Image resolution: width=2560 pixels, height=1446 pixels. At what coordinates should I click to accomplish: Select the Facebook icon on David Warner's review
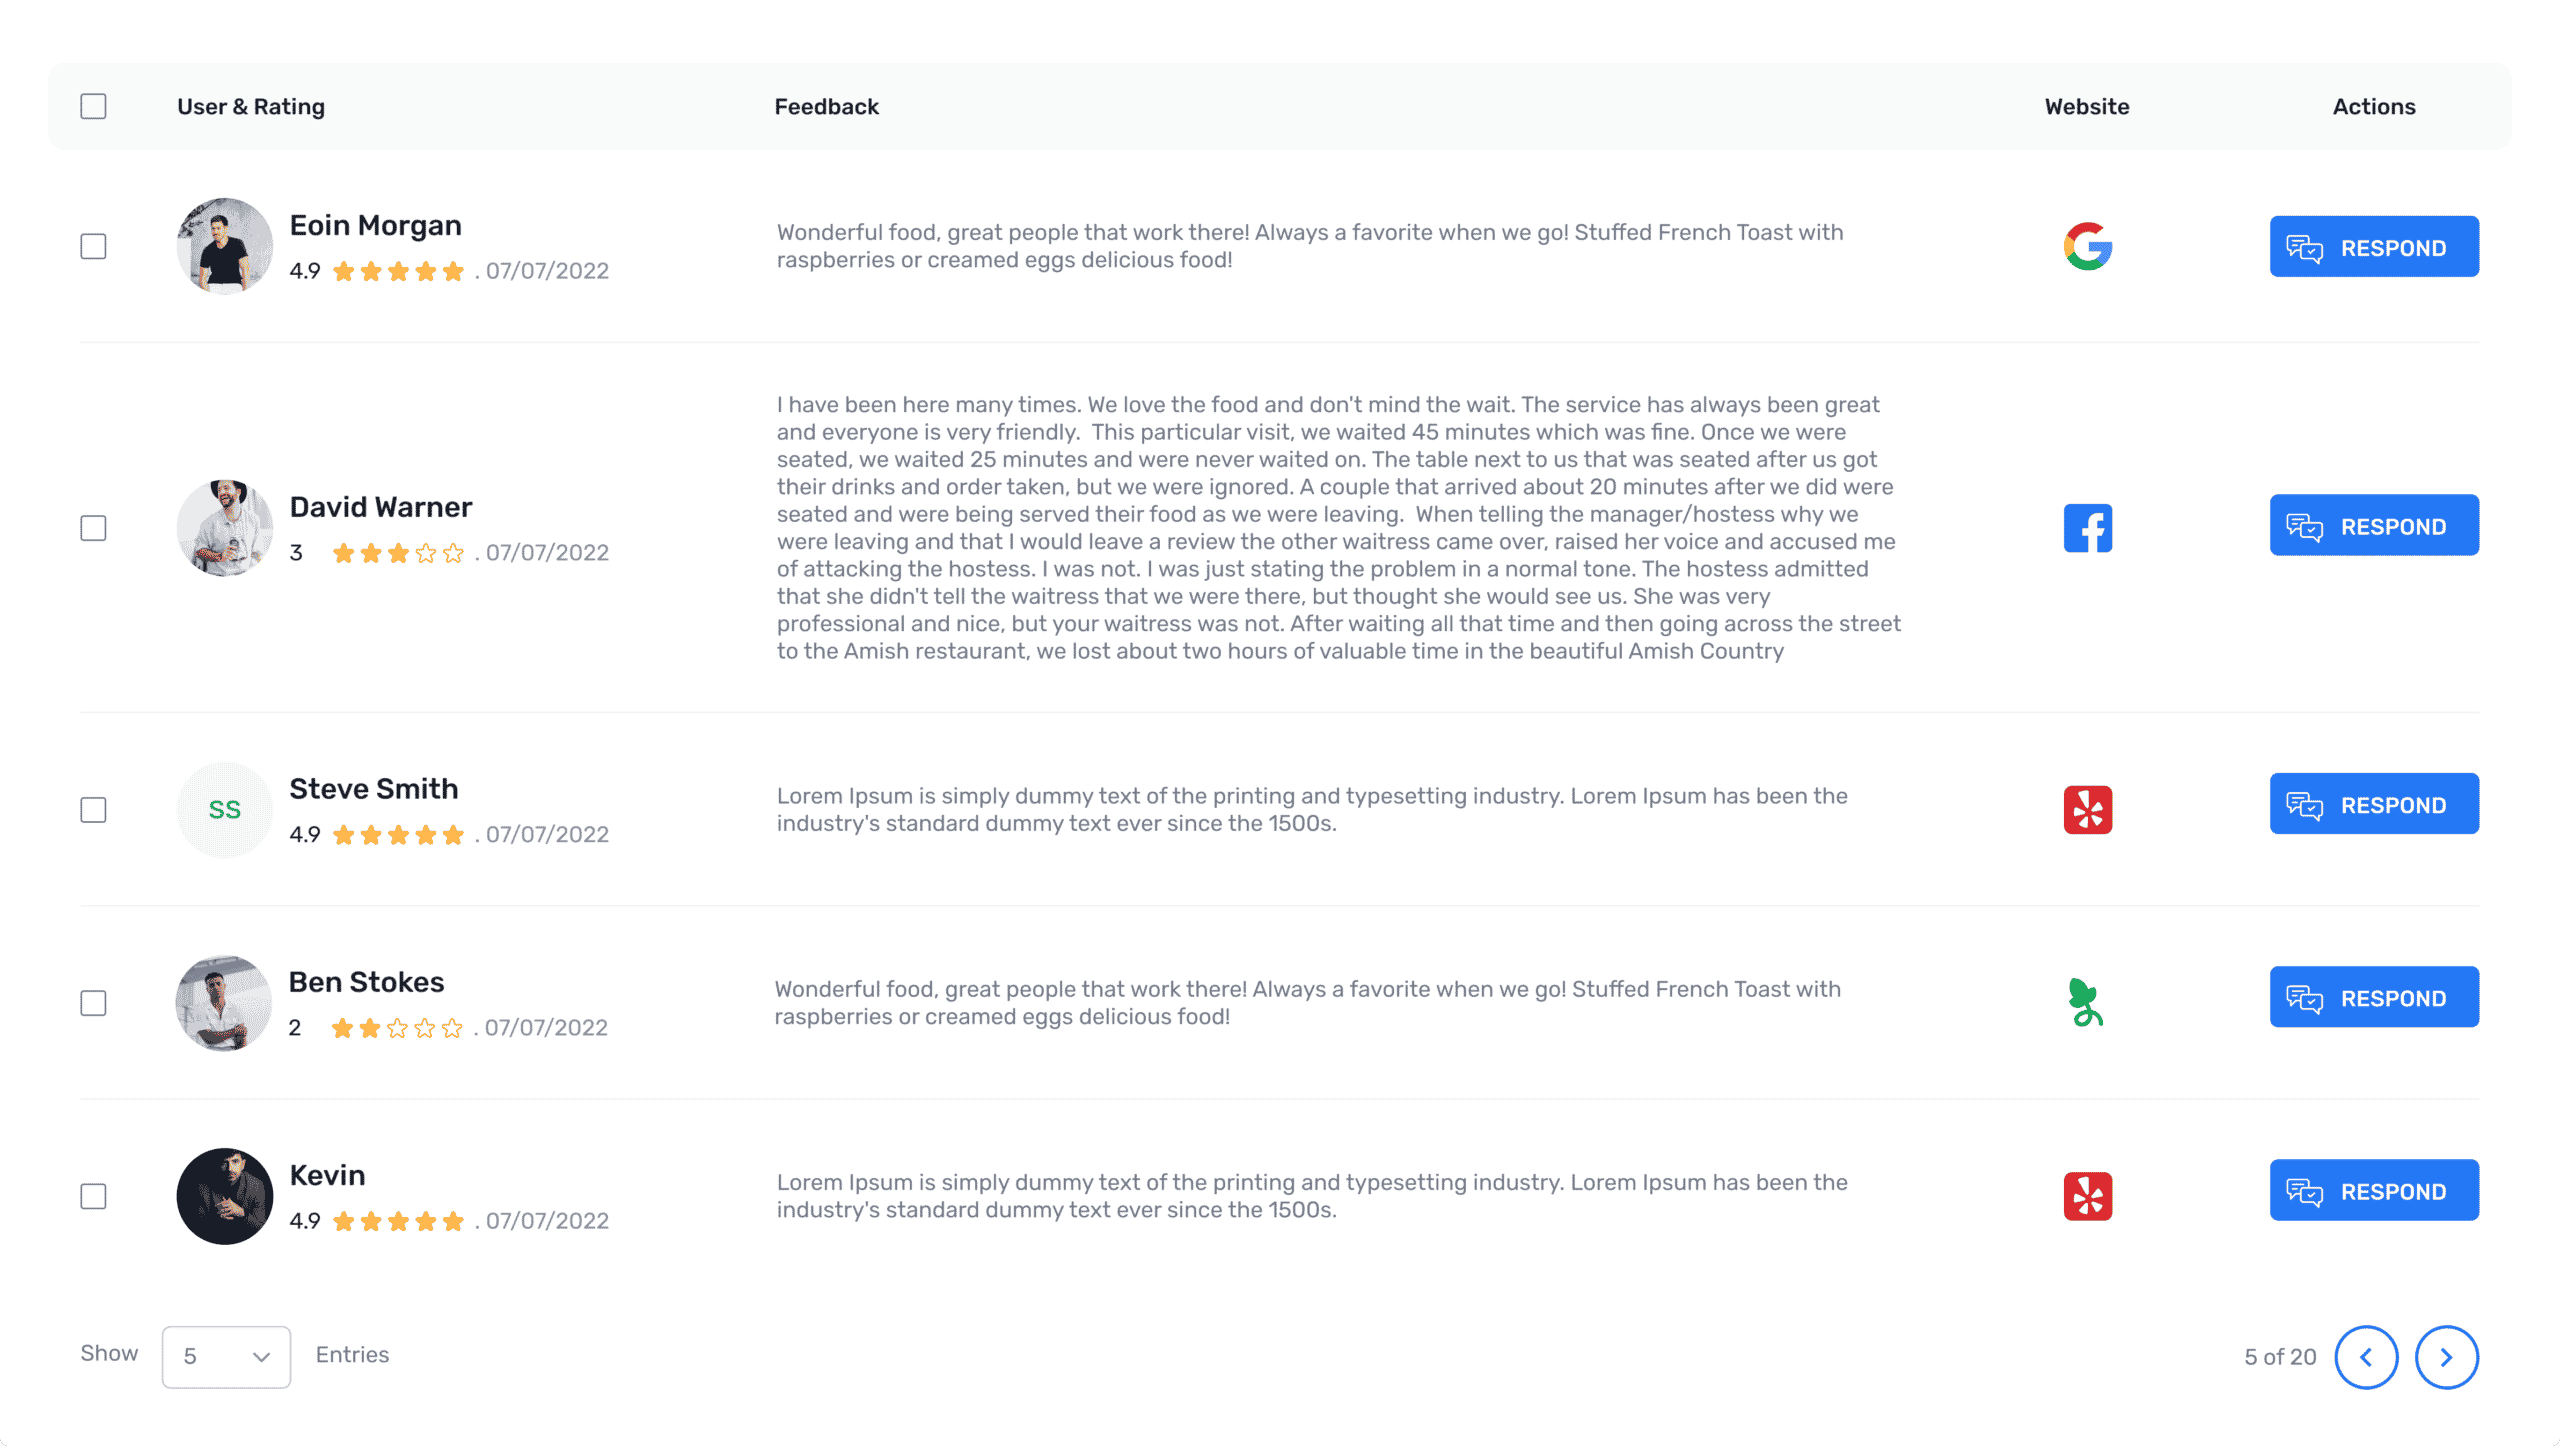pyautogui.click(x=2088, y=527)
